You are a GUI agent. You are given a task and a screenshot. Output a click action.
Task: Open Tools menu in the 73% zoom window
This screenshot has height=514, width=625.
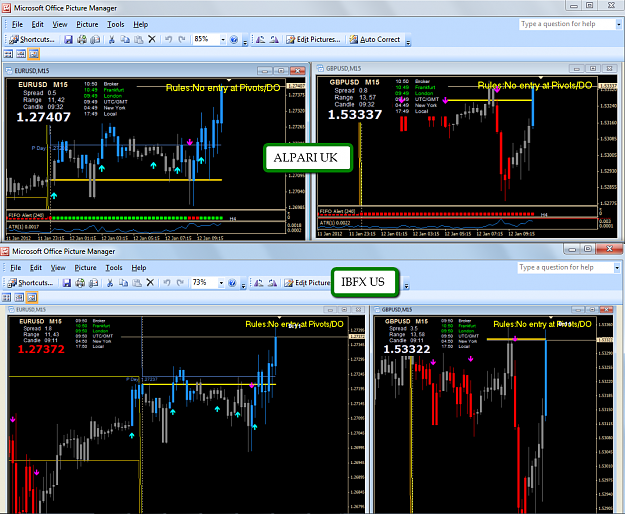click(x=114, y=268)
